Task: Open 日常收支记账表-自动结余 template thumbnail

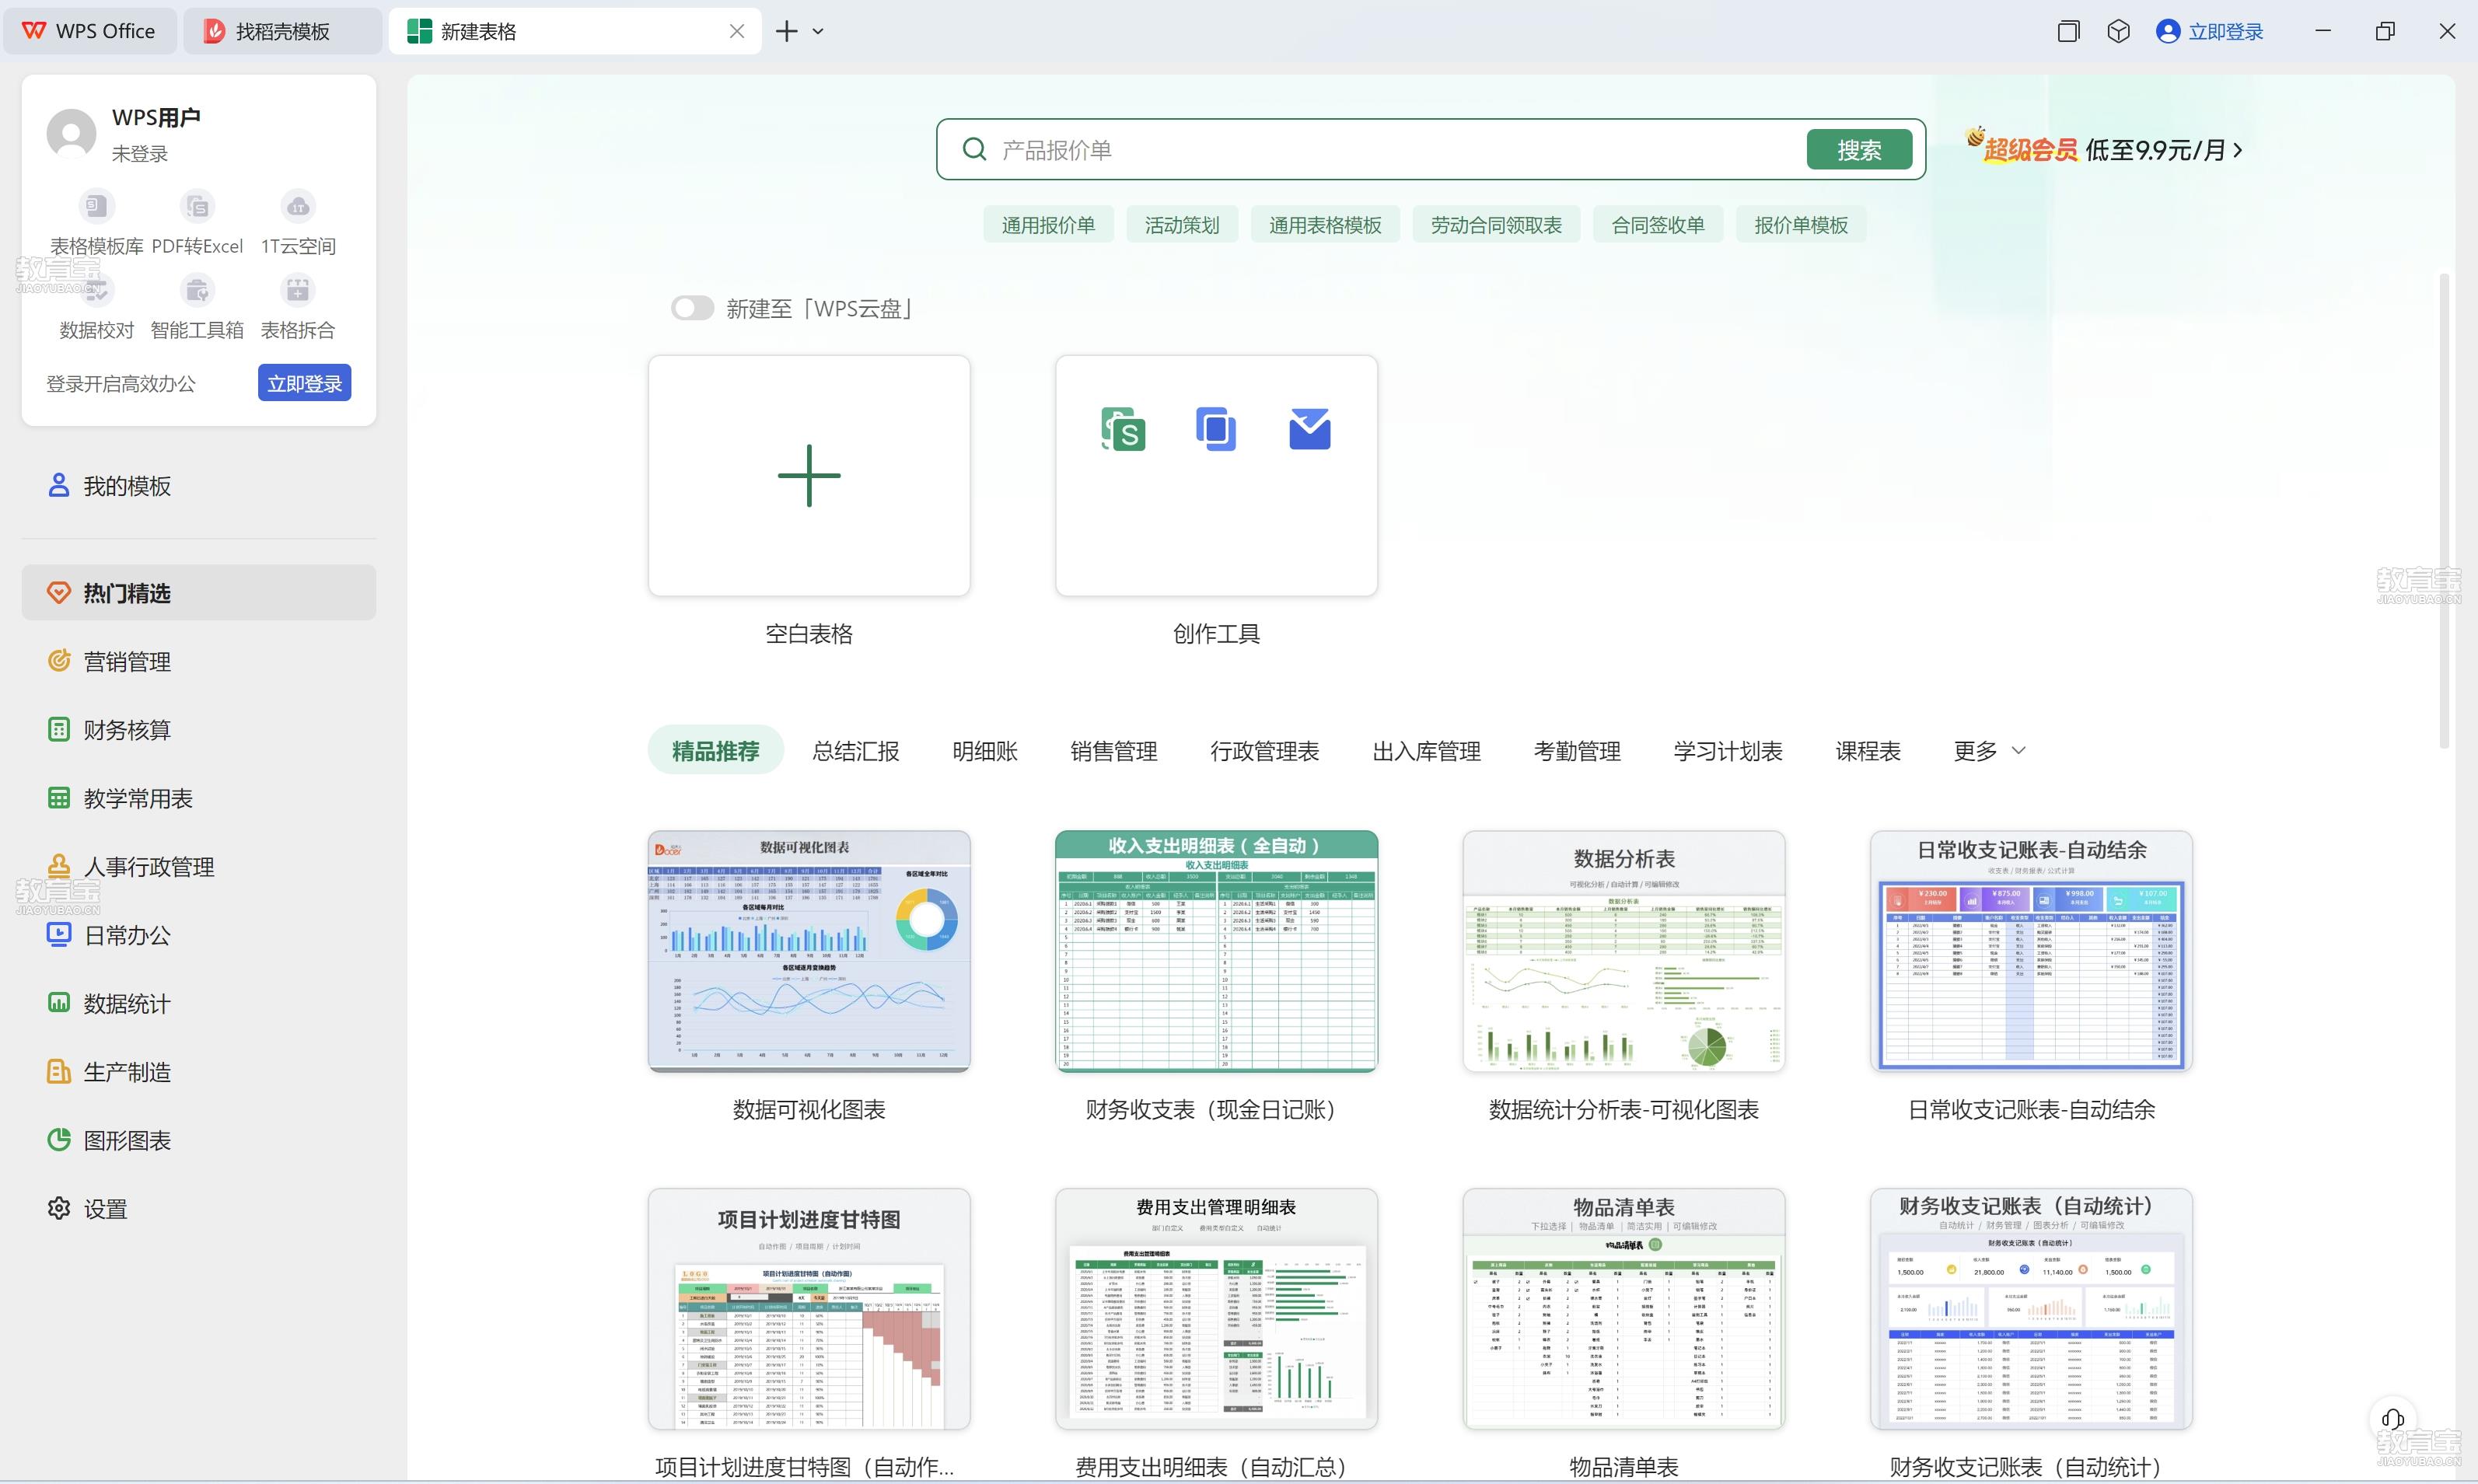Action: (x=2031, y=951)
